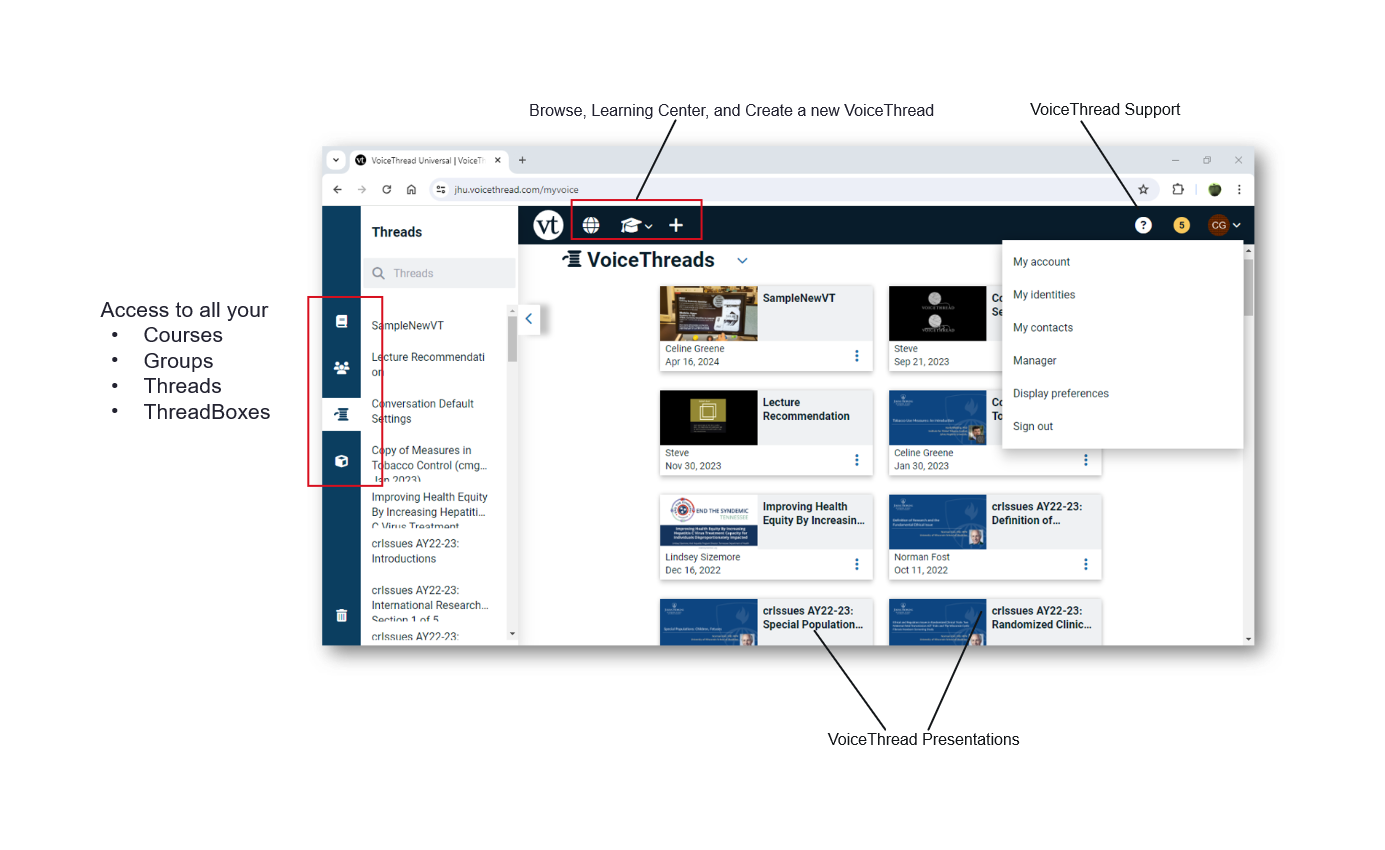Screen dimensions: 1385x850
Task: Open the ThreadBoxes cube icon
Action: point(341,461)
